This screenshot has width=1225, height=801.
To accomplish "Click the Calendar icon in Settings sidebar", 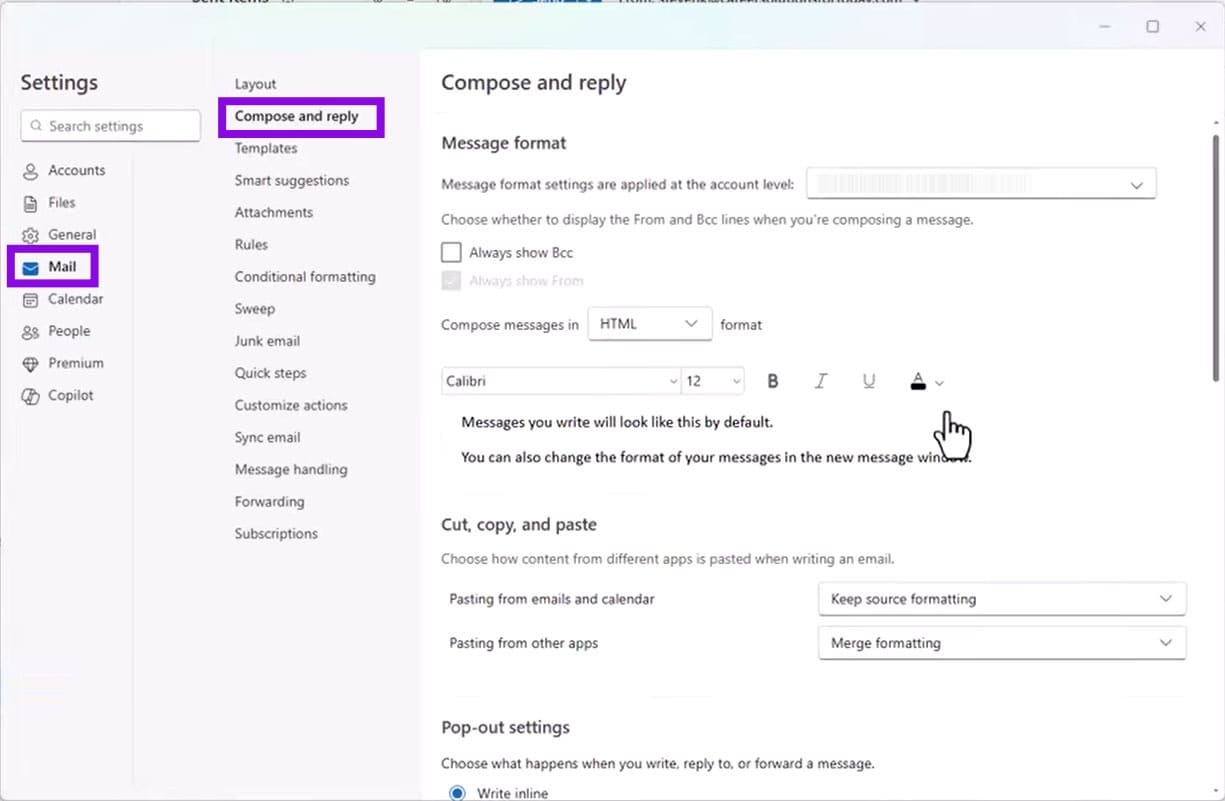I will tap(30, 299).
